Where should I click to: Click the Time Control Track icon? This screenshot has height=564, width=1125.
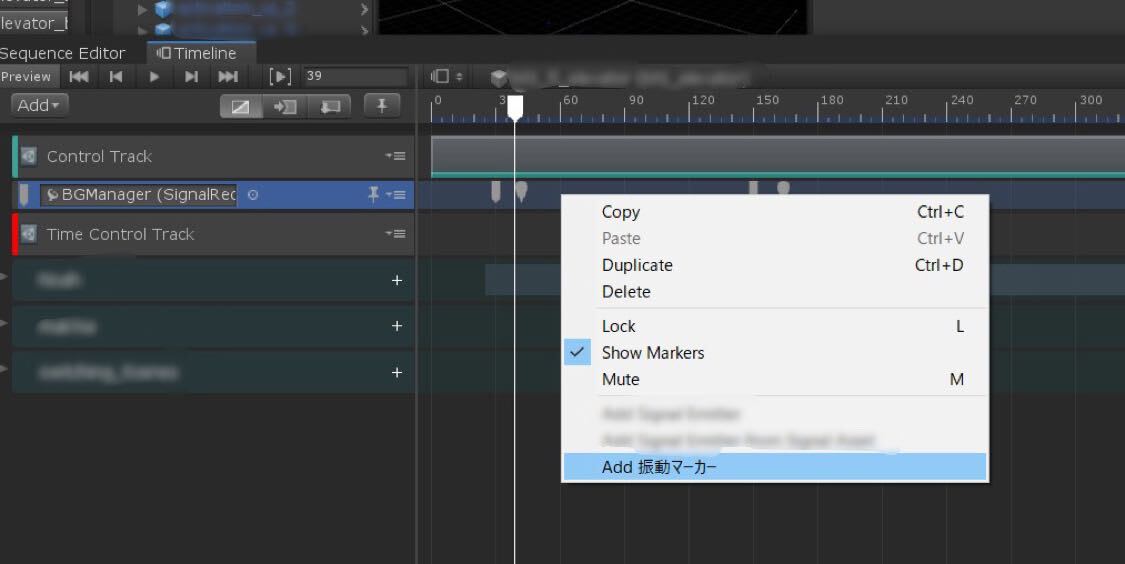pos(29,234)
